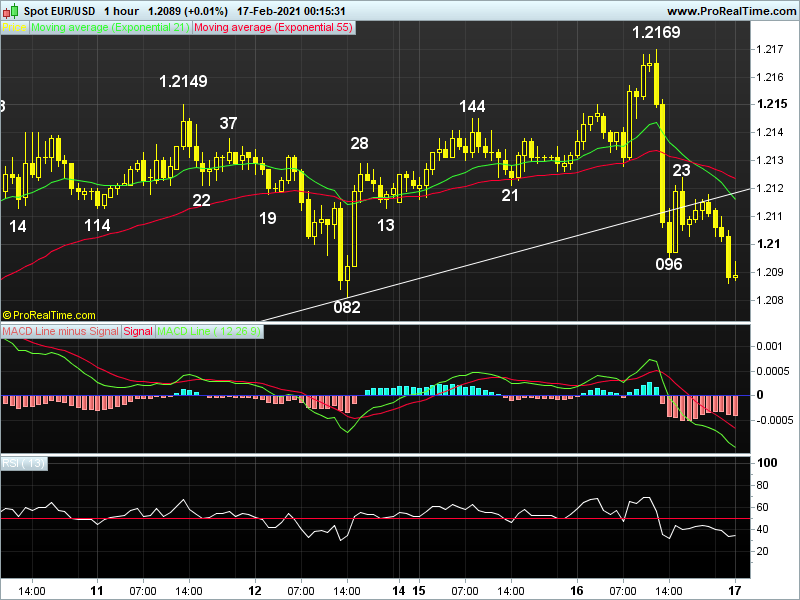This screenshot has width=800, height=600.
Task: Click the 114 low annotation
Action: tap(97, 225)
